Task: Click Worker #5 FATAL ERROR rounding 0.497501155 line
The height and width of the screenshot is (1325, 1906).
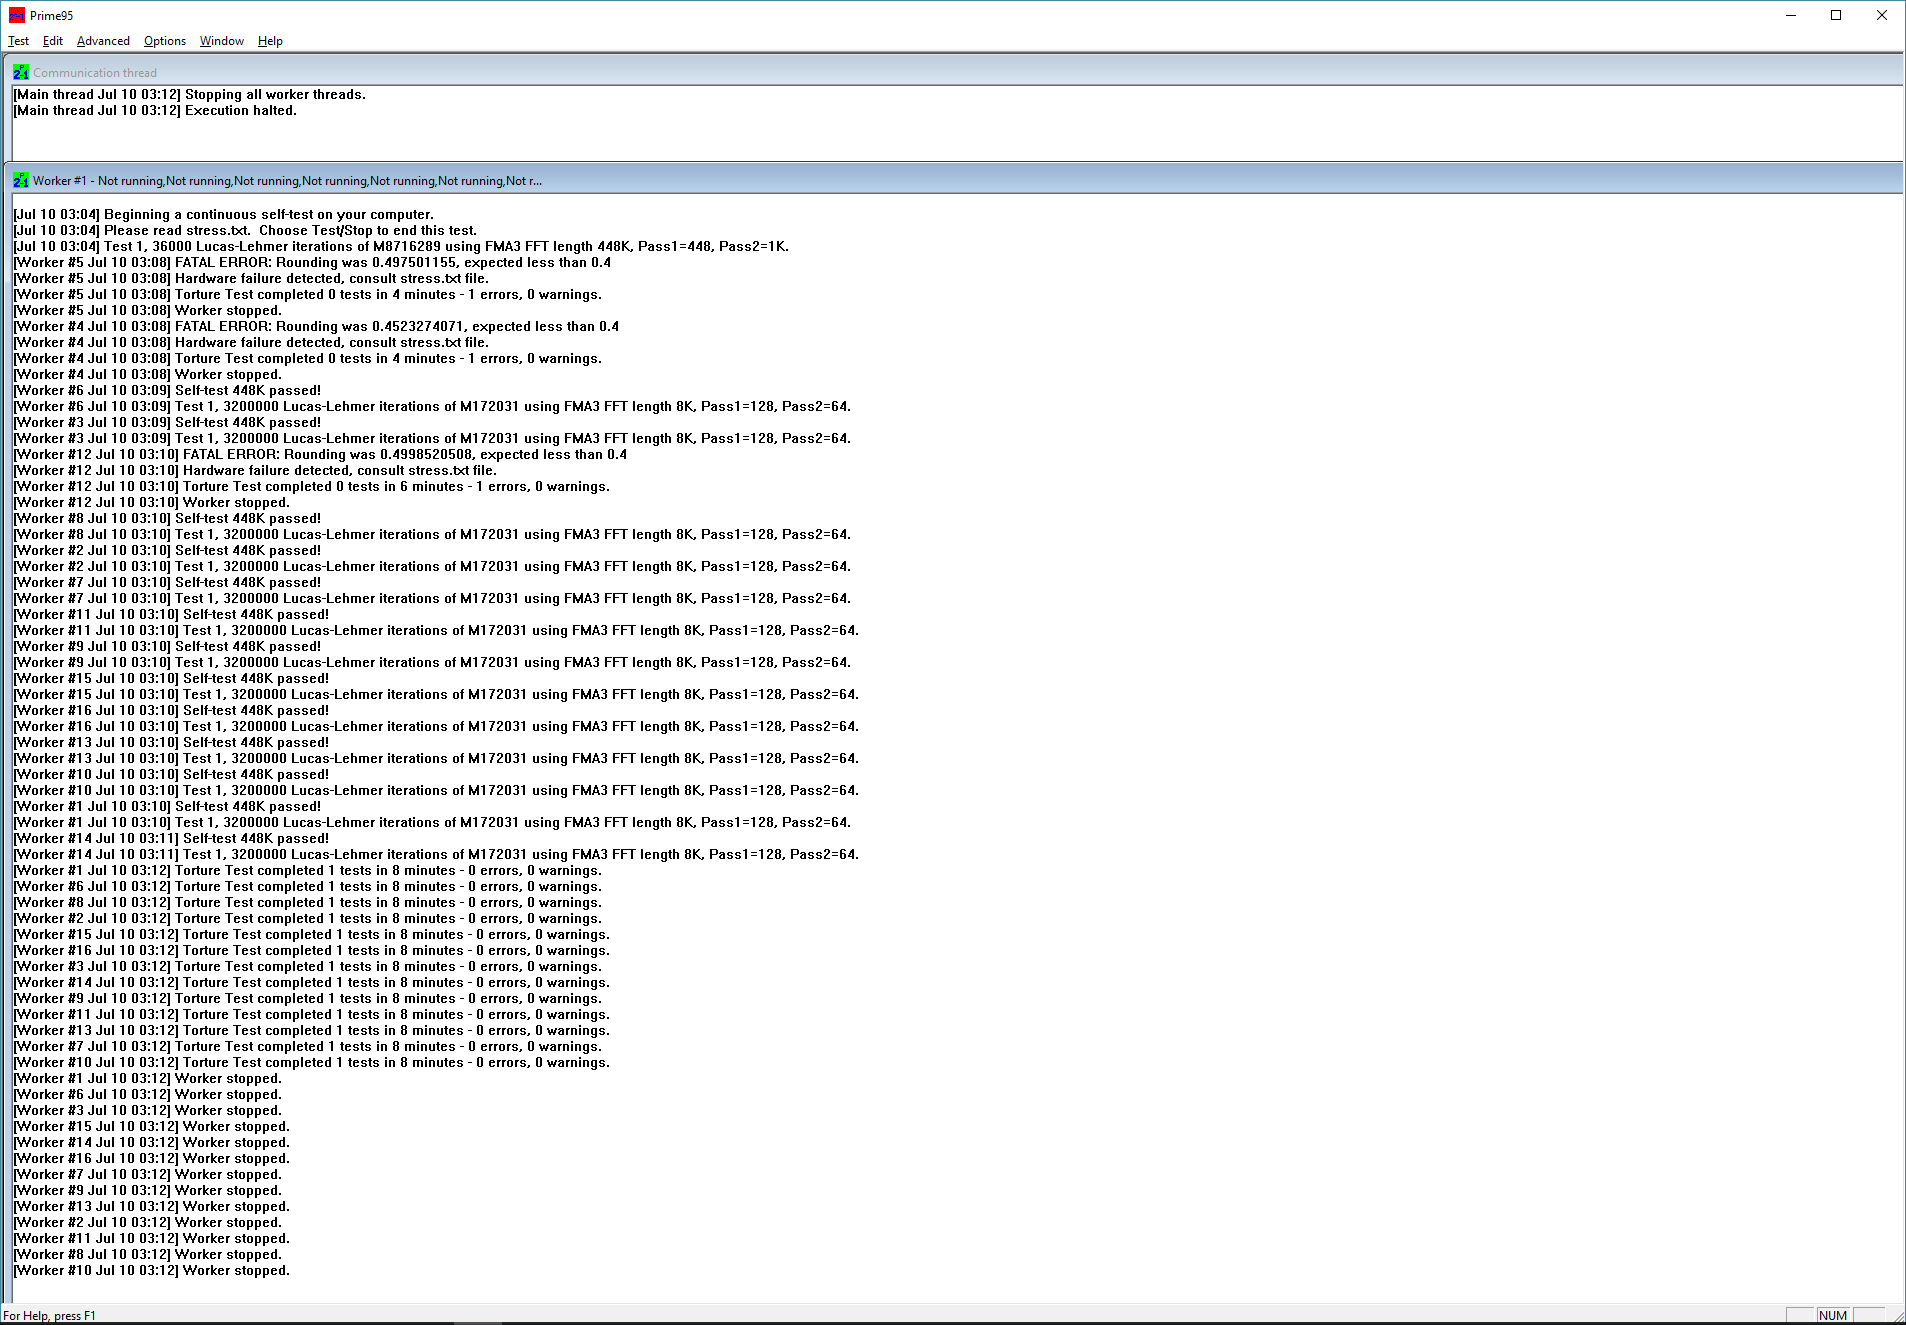Action: tap(312, 262)
